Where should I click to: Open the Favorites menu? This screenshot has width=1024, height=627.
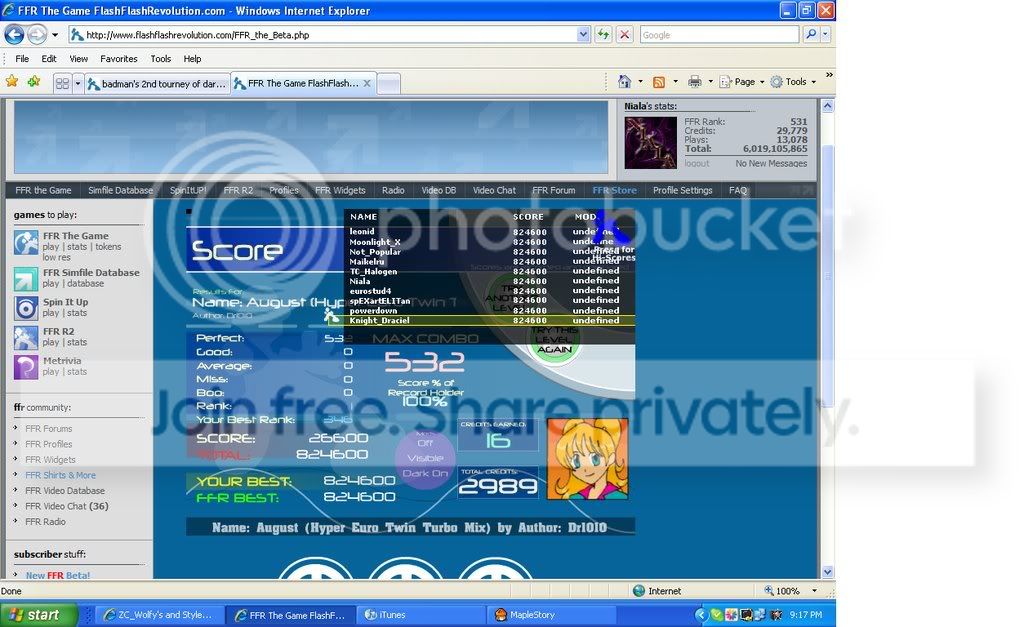(119, 59)
